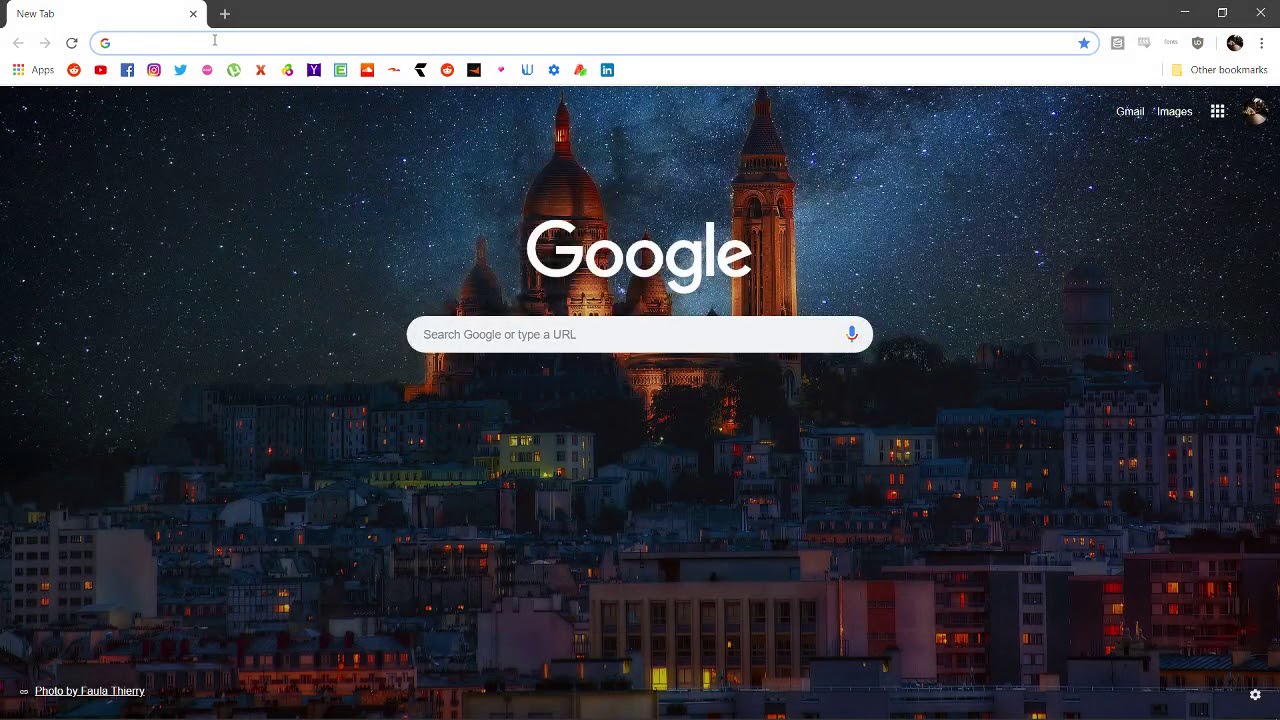This screenshot has width=1280, height=720.
Task: Open the green E square bookmark
Action: (x=340, y=70)
